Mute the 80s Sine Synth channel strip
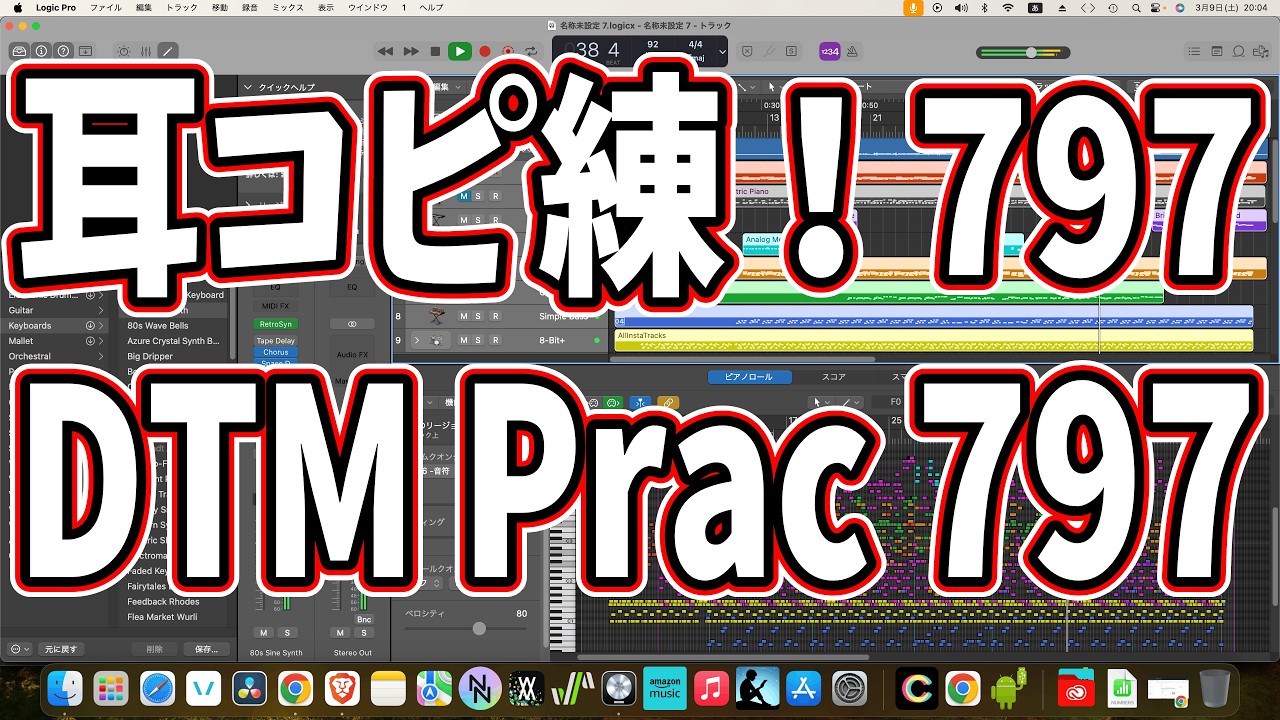Viewport: 1280px width, 720px height. [x=263, y=633]
